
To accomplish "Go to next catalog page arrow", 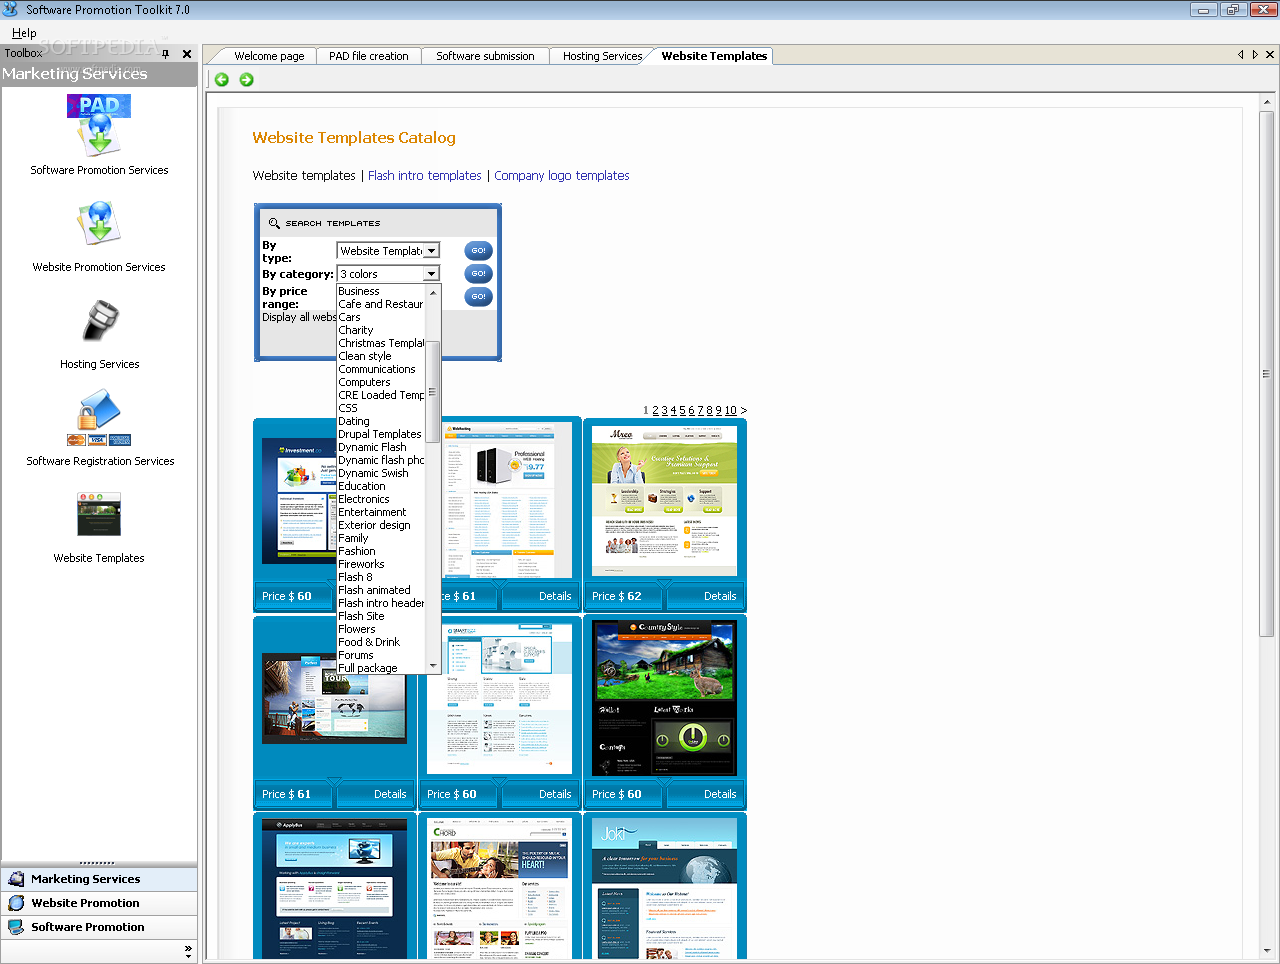I will click(743, 411).
